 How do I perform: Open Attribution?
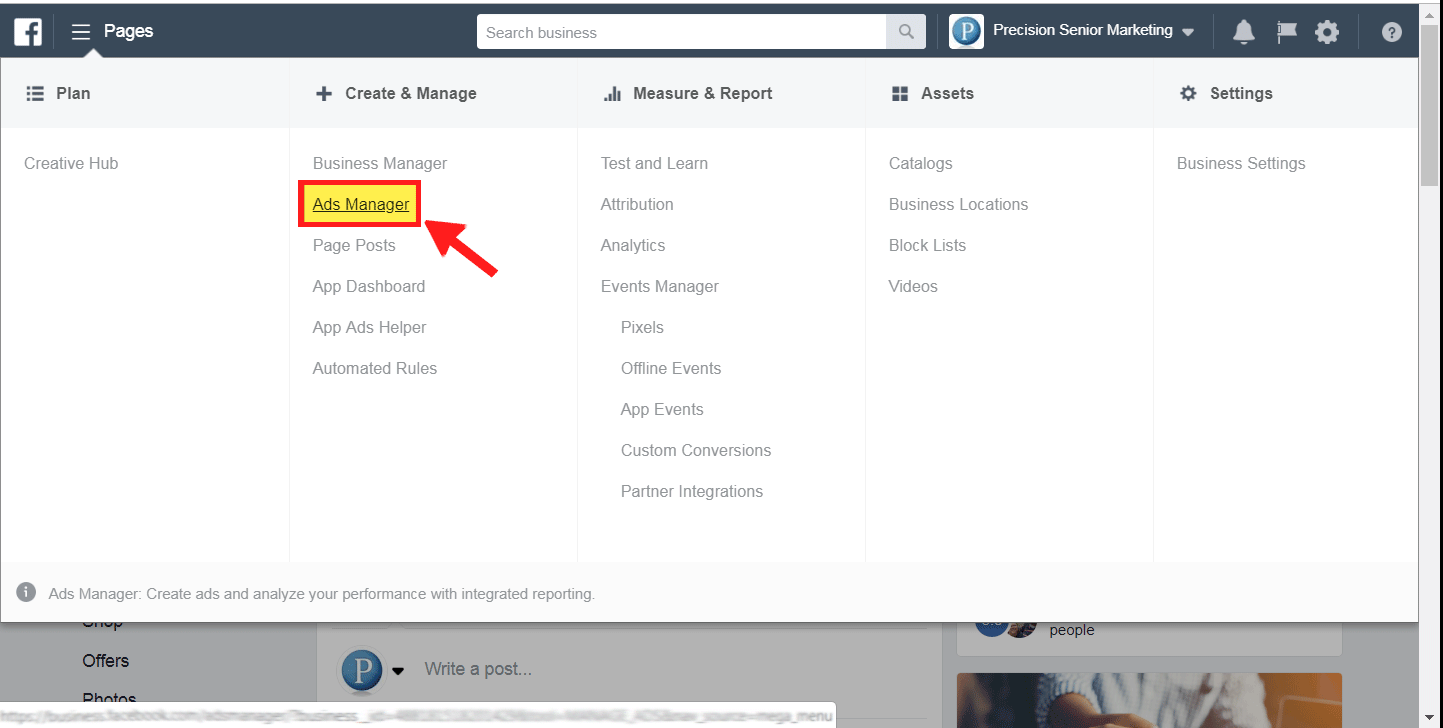tap(637, 204)
